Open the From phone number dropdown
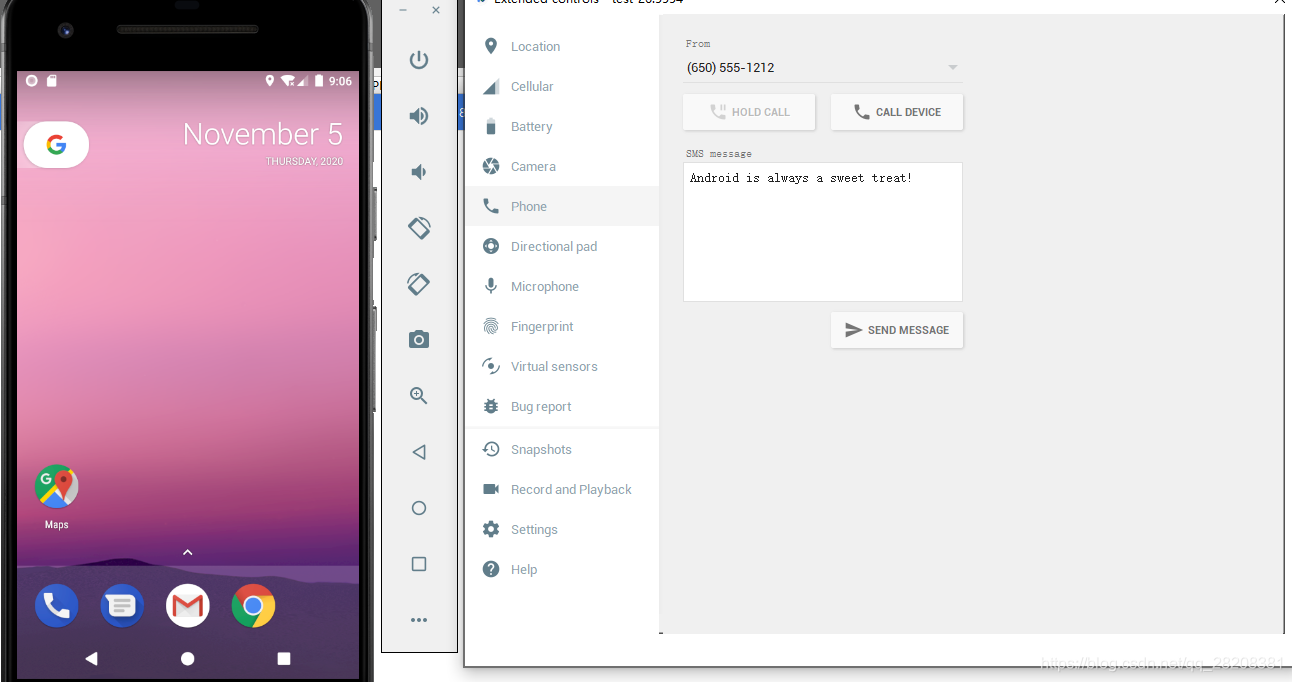 [951, 67]
